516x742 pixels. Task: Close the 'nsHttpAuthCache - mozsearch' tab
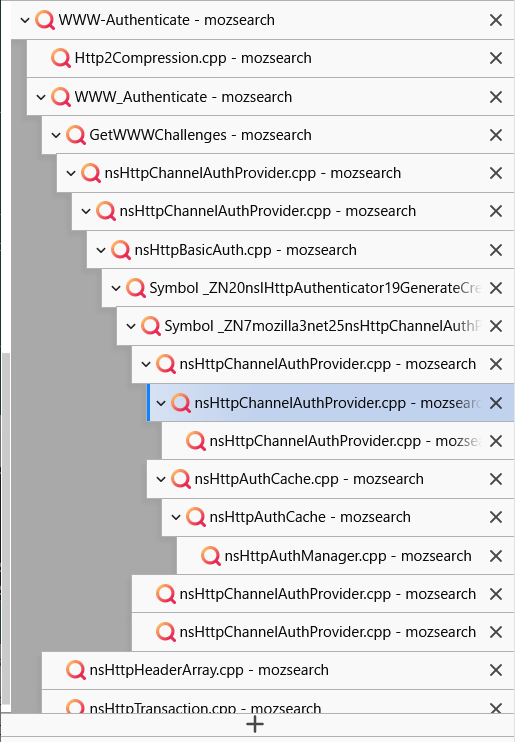coord(496,518)
